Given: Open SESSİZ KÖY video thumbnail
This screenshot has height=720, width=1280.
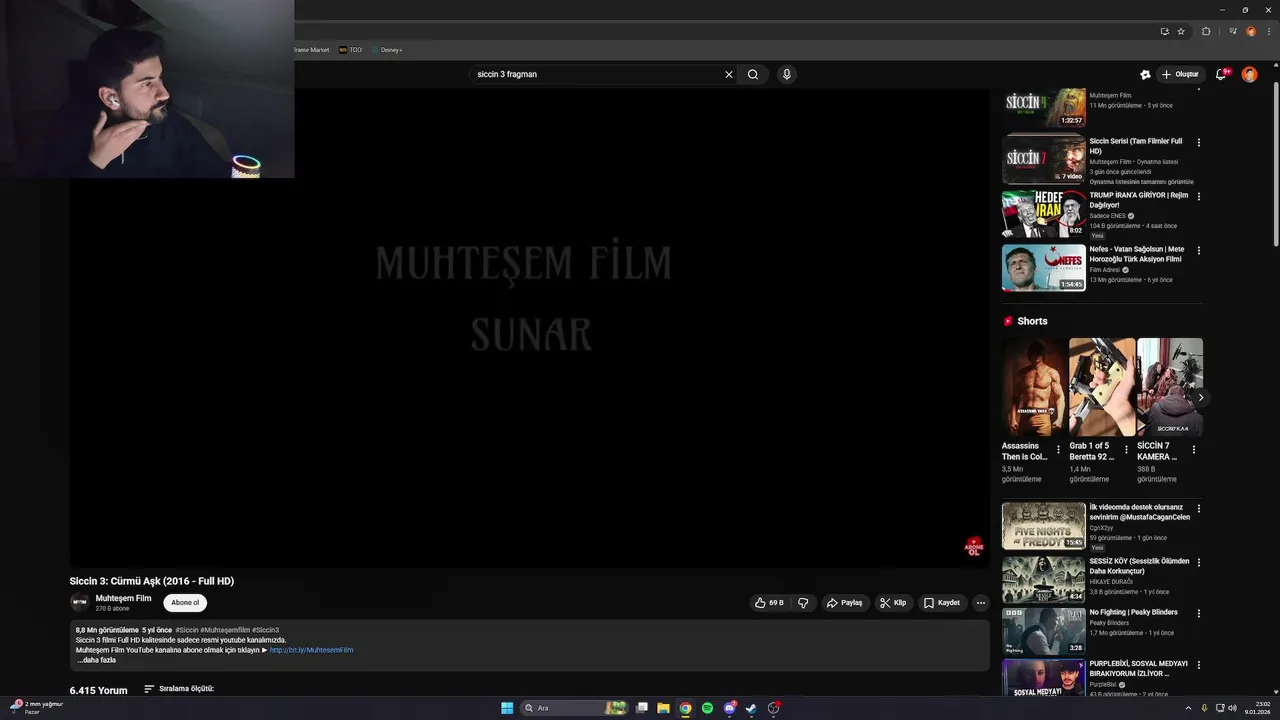Looking at the screenshot, I should (1044, 580).
